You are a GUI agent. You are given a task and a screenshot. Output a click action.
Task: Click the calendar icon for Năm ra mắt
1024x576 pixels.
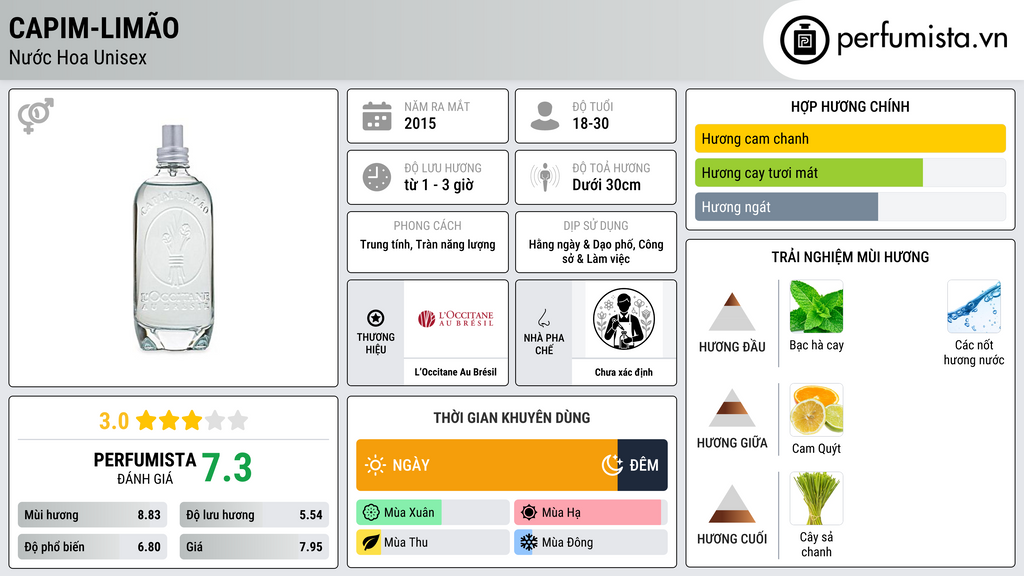(377, 116)
